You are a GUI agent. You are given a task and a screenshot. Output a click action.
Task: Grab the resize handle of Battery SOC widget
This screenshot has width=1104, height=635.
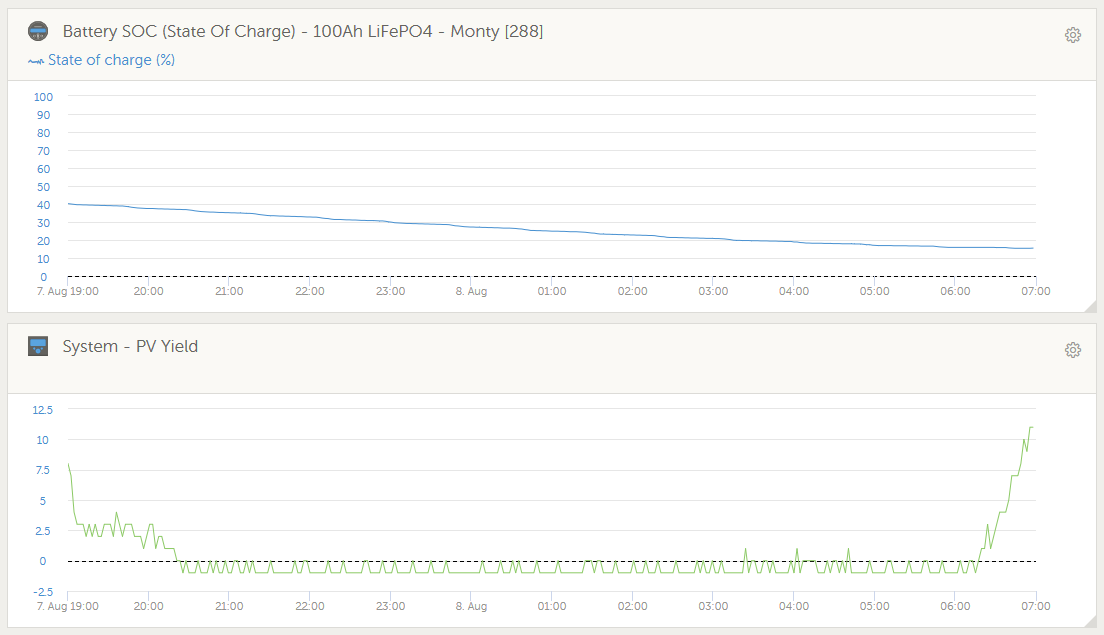(1090, 306)
